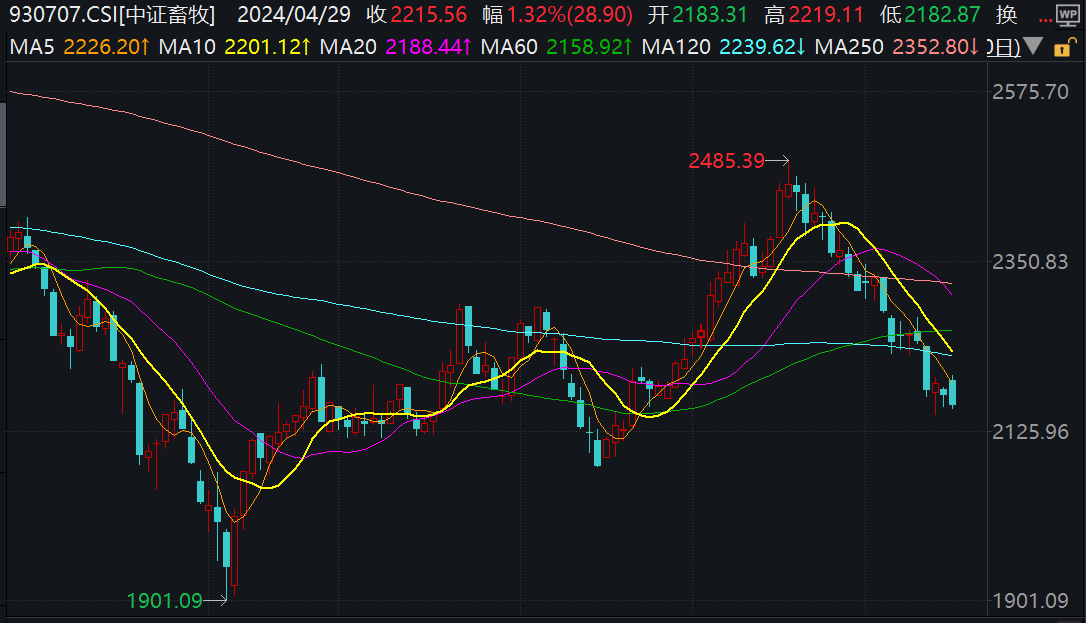Screen dimensions: 1086x623
Task: Click the gray scrollbar on left edge
Action: pos(3,154)
